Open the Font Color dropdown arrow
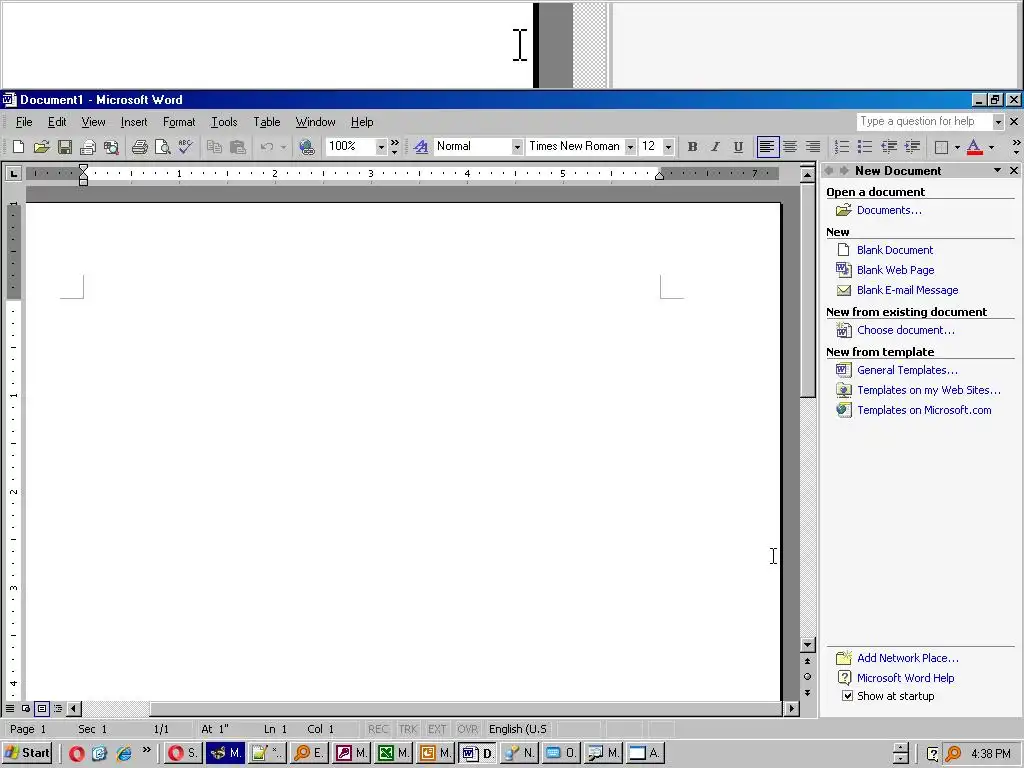Screen dimensions: 1024x768 click(991, 147)
